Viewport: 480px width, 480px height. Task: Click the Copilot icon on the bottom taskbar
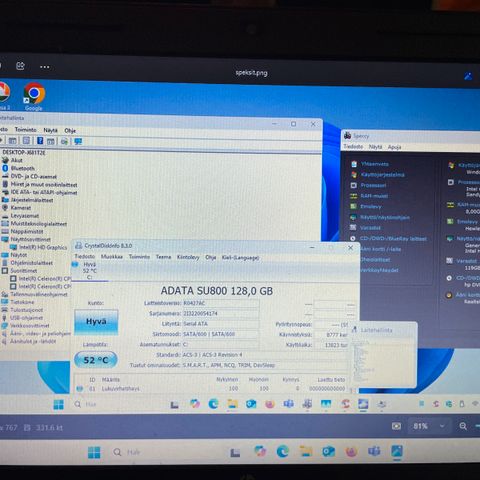(260, 452)
